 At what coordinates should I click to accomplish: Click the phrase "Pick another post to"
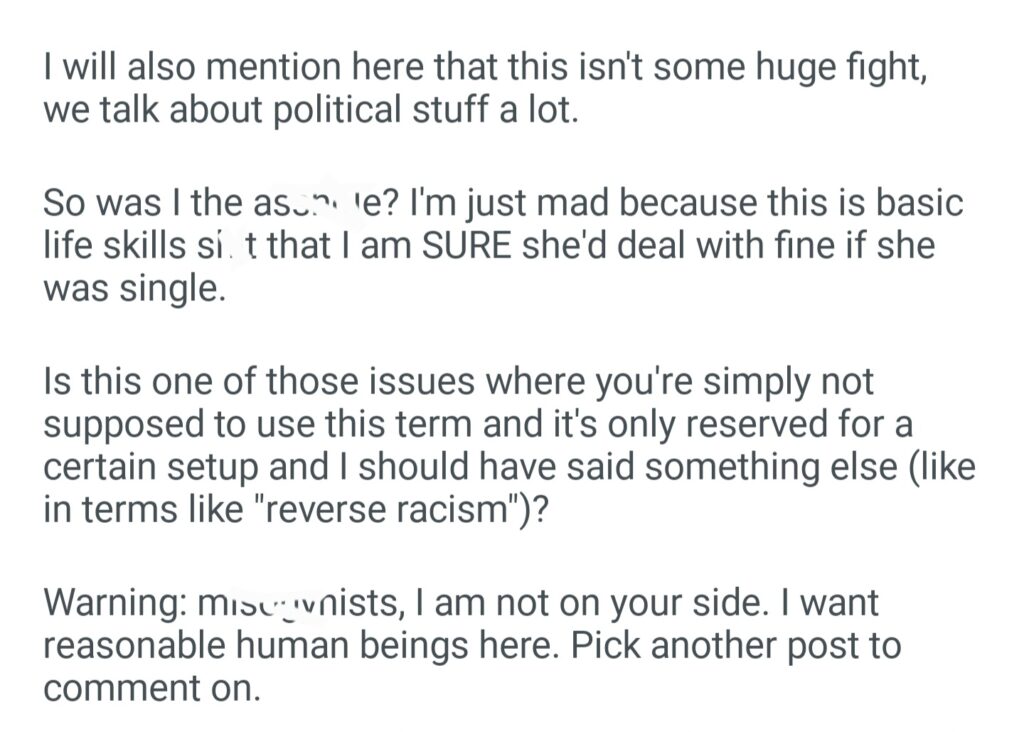tap(737, 645)
